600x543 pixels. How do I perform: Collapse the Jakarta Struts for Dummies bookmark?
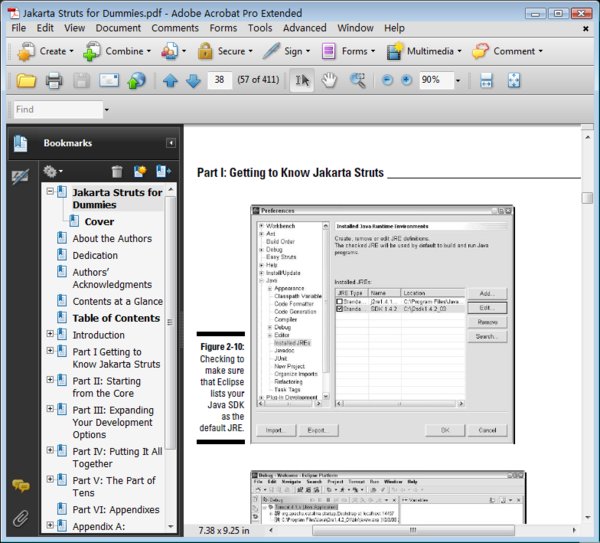coord(50,191)
